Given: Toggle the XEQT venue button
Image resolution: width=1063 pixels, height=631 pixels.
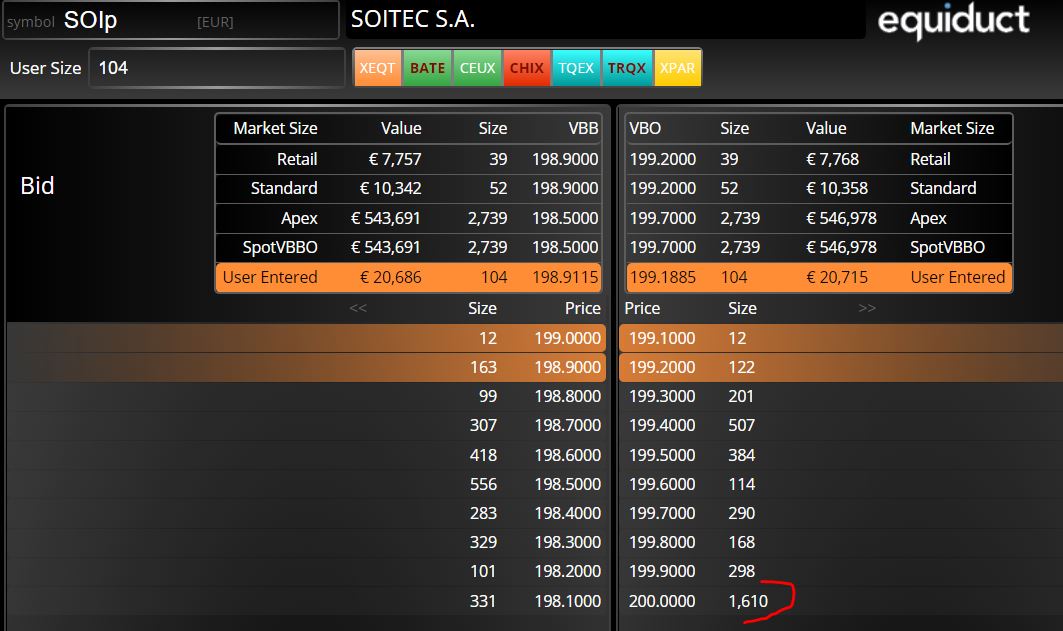Looking at the screenshot, I should pos(378,68).
